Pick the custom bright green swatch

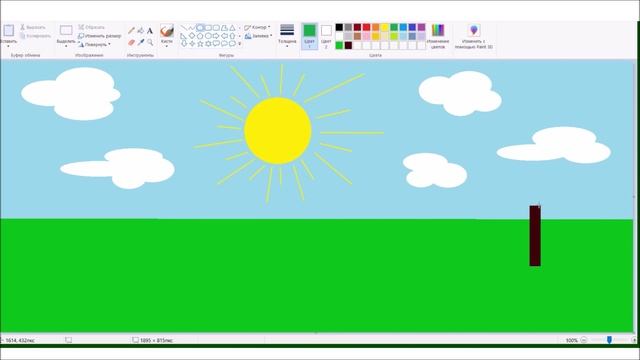(x=339, y=45)
